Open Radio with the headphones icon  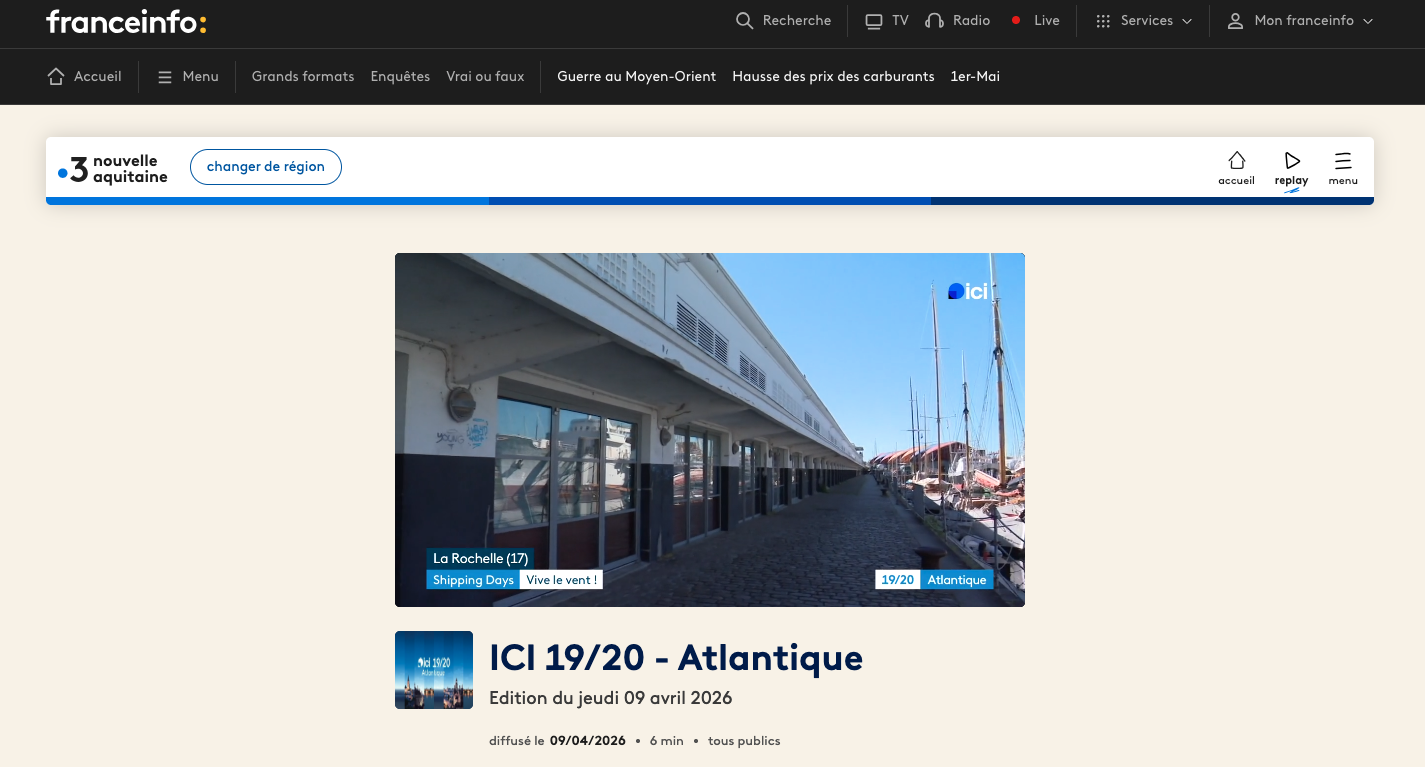pyautogui.click(x=935, y=21)
